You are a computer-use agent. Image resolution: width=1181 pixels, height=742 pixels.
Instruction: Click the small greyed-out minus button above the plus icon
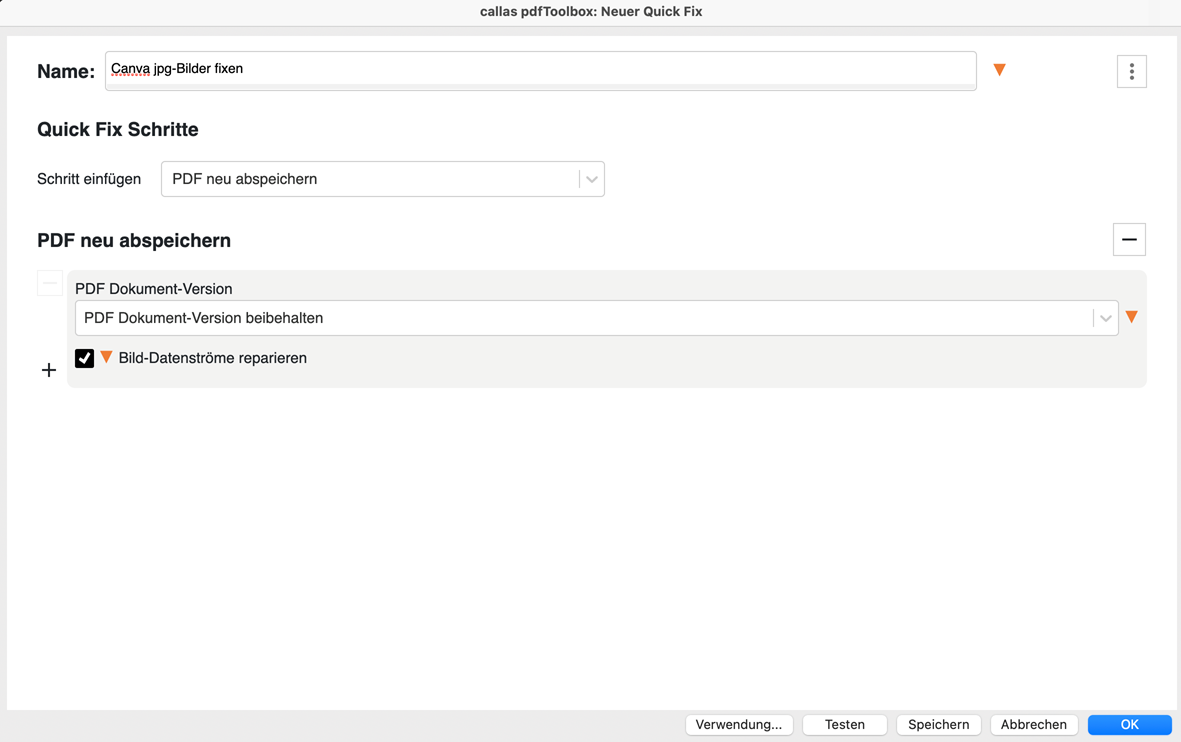(50, 284)
